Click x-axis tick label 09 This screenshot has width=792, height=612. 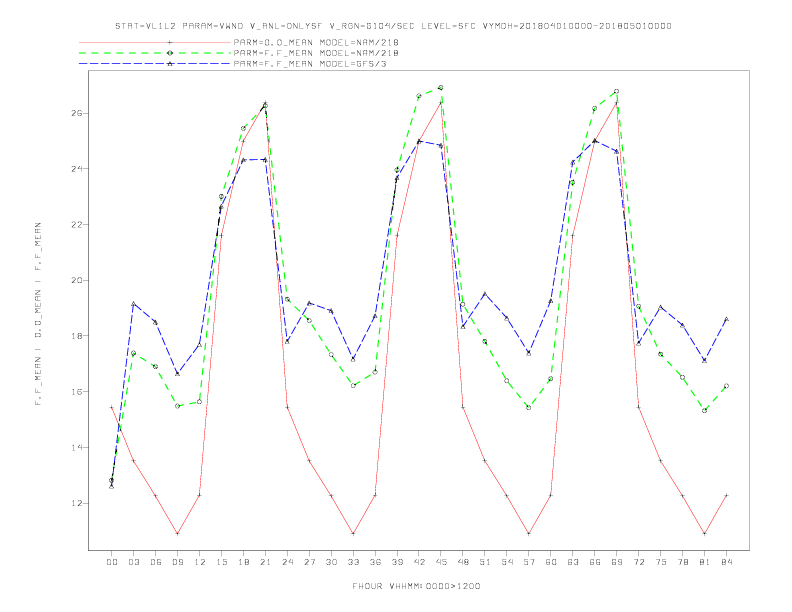[x=177, y=562]
